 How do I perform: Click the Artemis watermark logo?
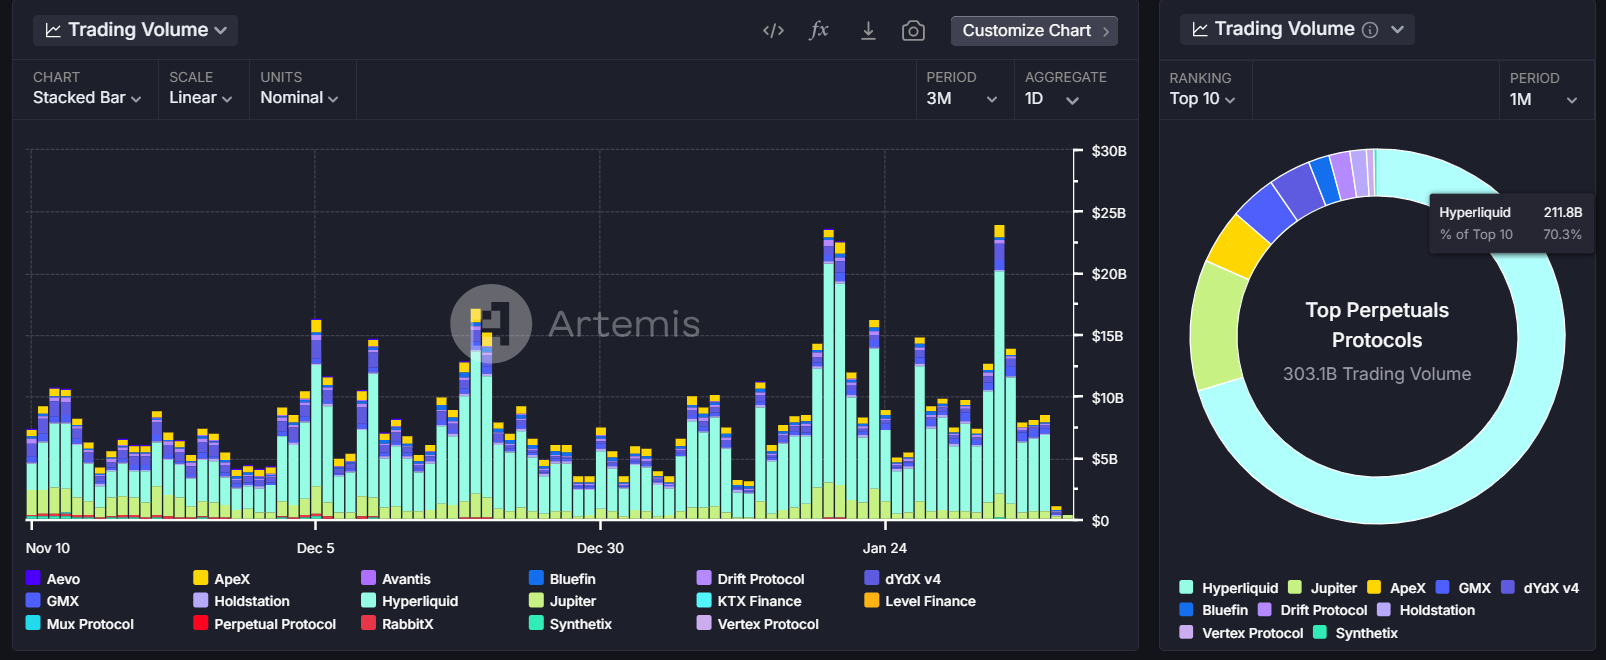pos(490,323)
